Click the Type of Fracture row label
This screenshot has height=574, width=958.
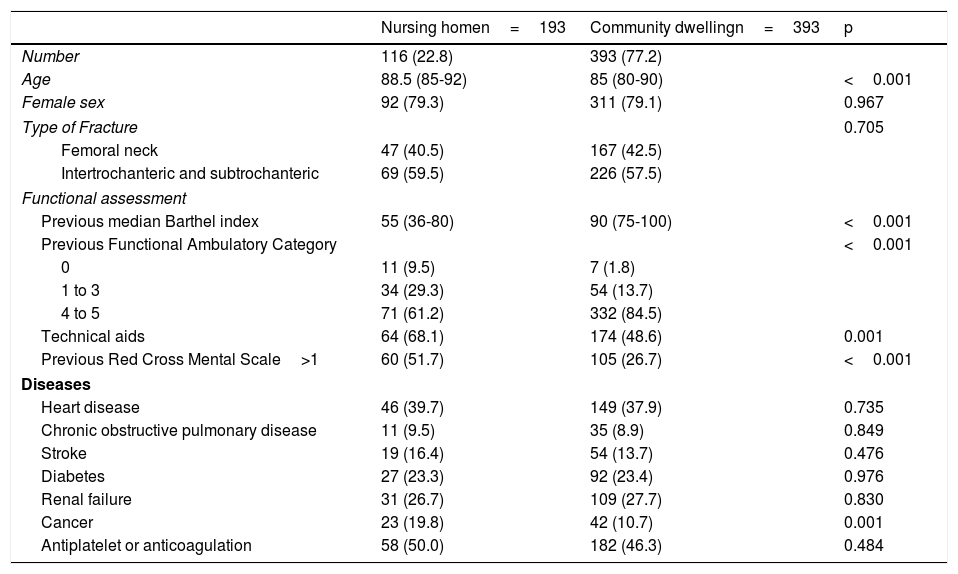(x=80, y=128)
